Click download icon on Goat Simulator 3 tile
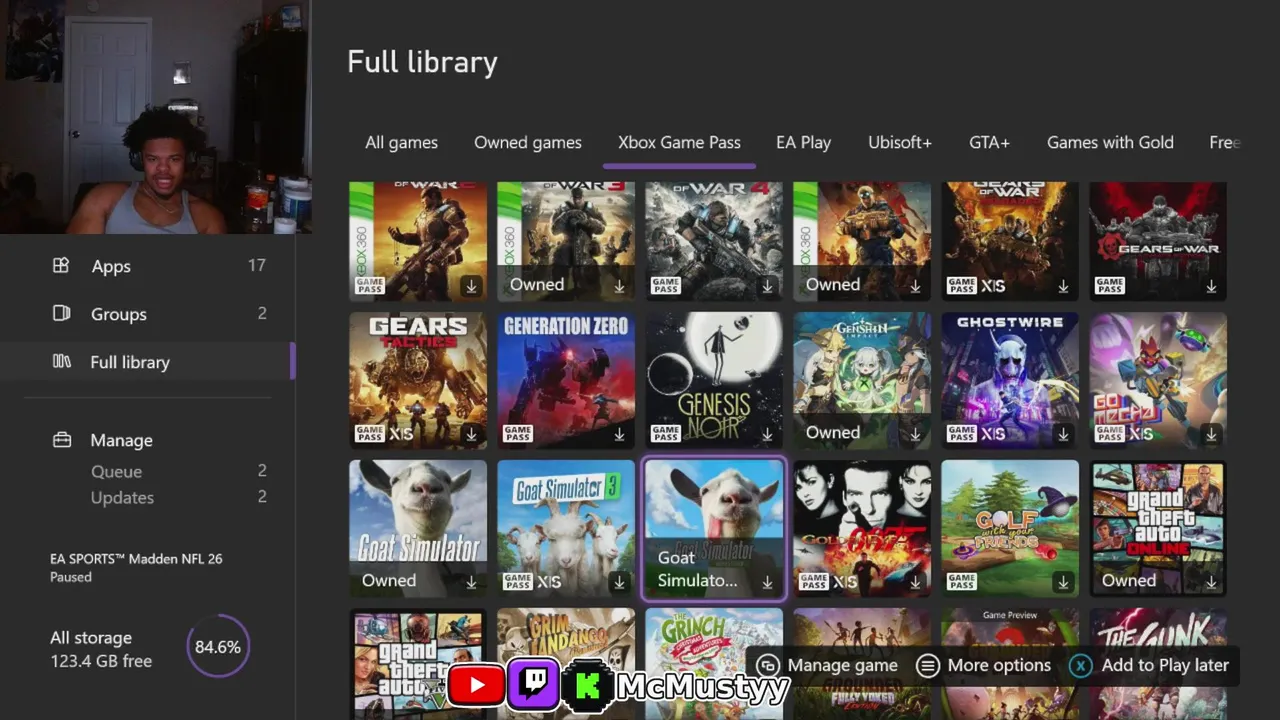The height and width of the screenshot is (720, 1280). (x=619, y=582)
